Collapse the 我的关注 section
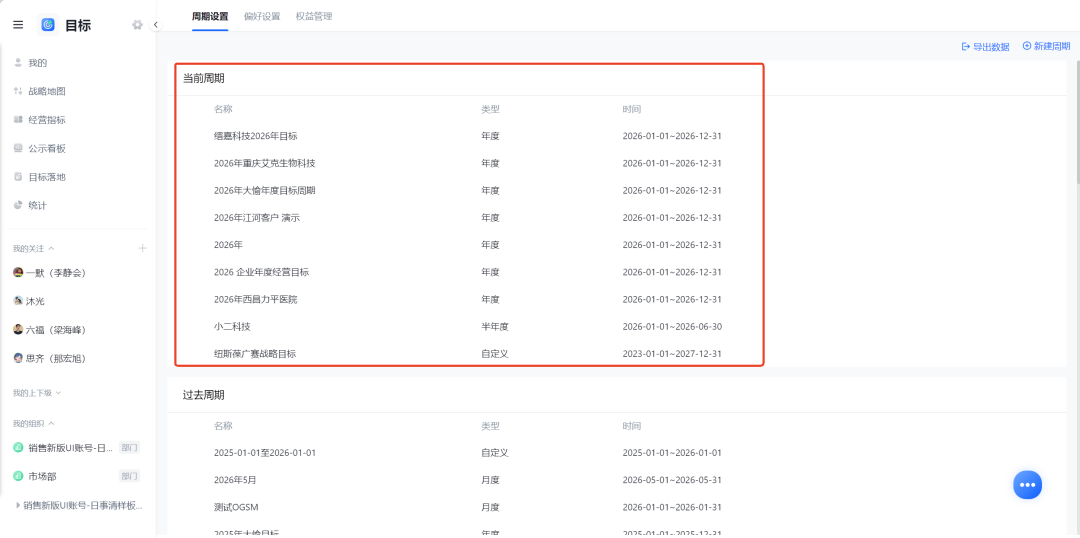 (33, 248)
